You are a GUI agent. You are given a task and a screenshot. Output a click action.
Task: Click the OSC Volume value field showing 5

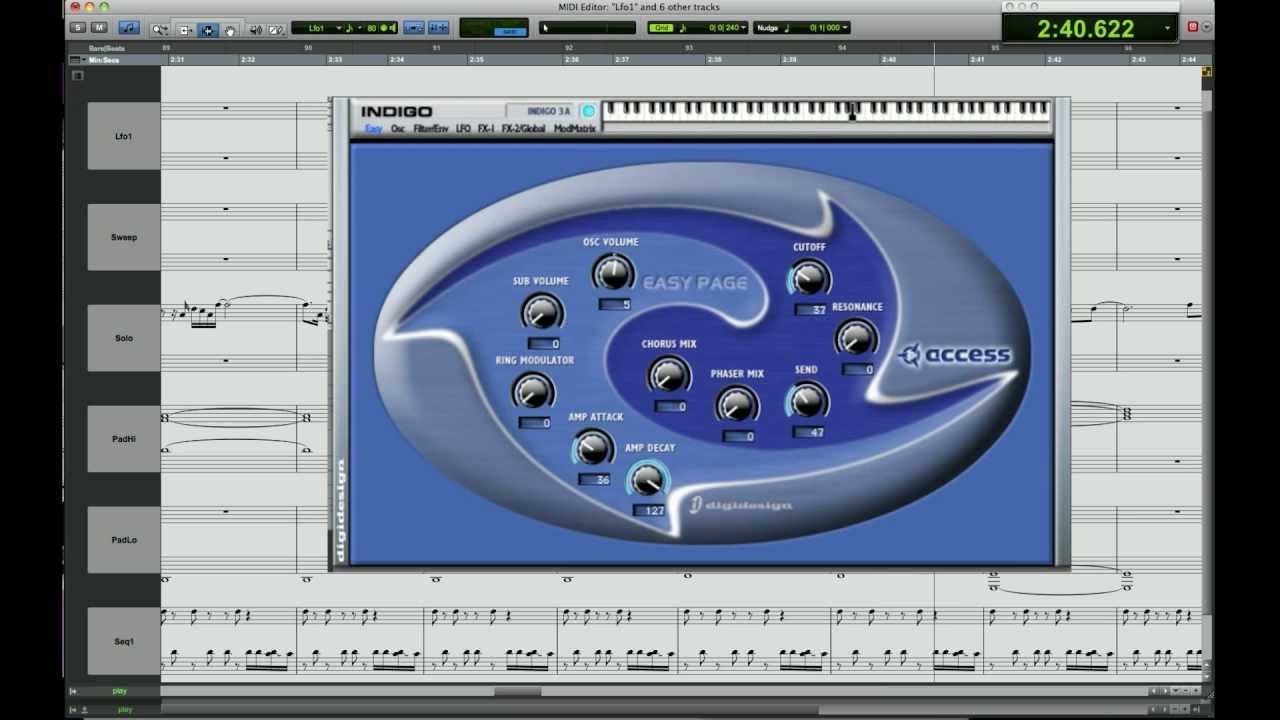[x=614, y=304]
